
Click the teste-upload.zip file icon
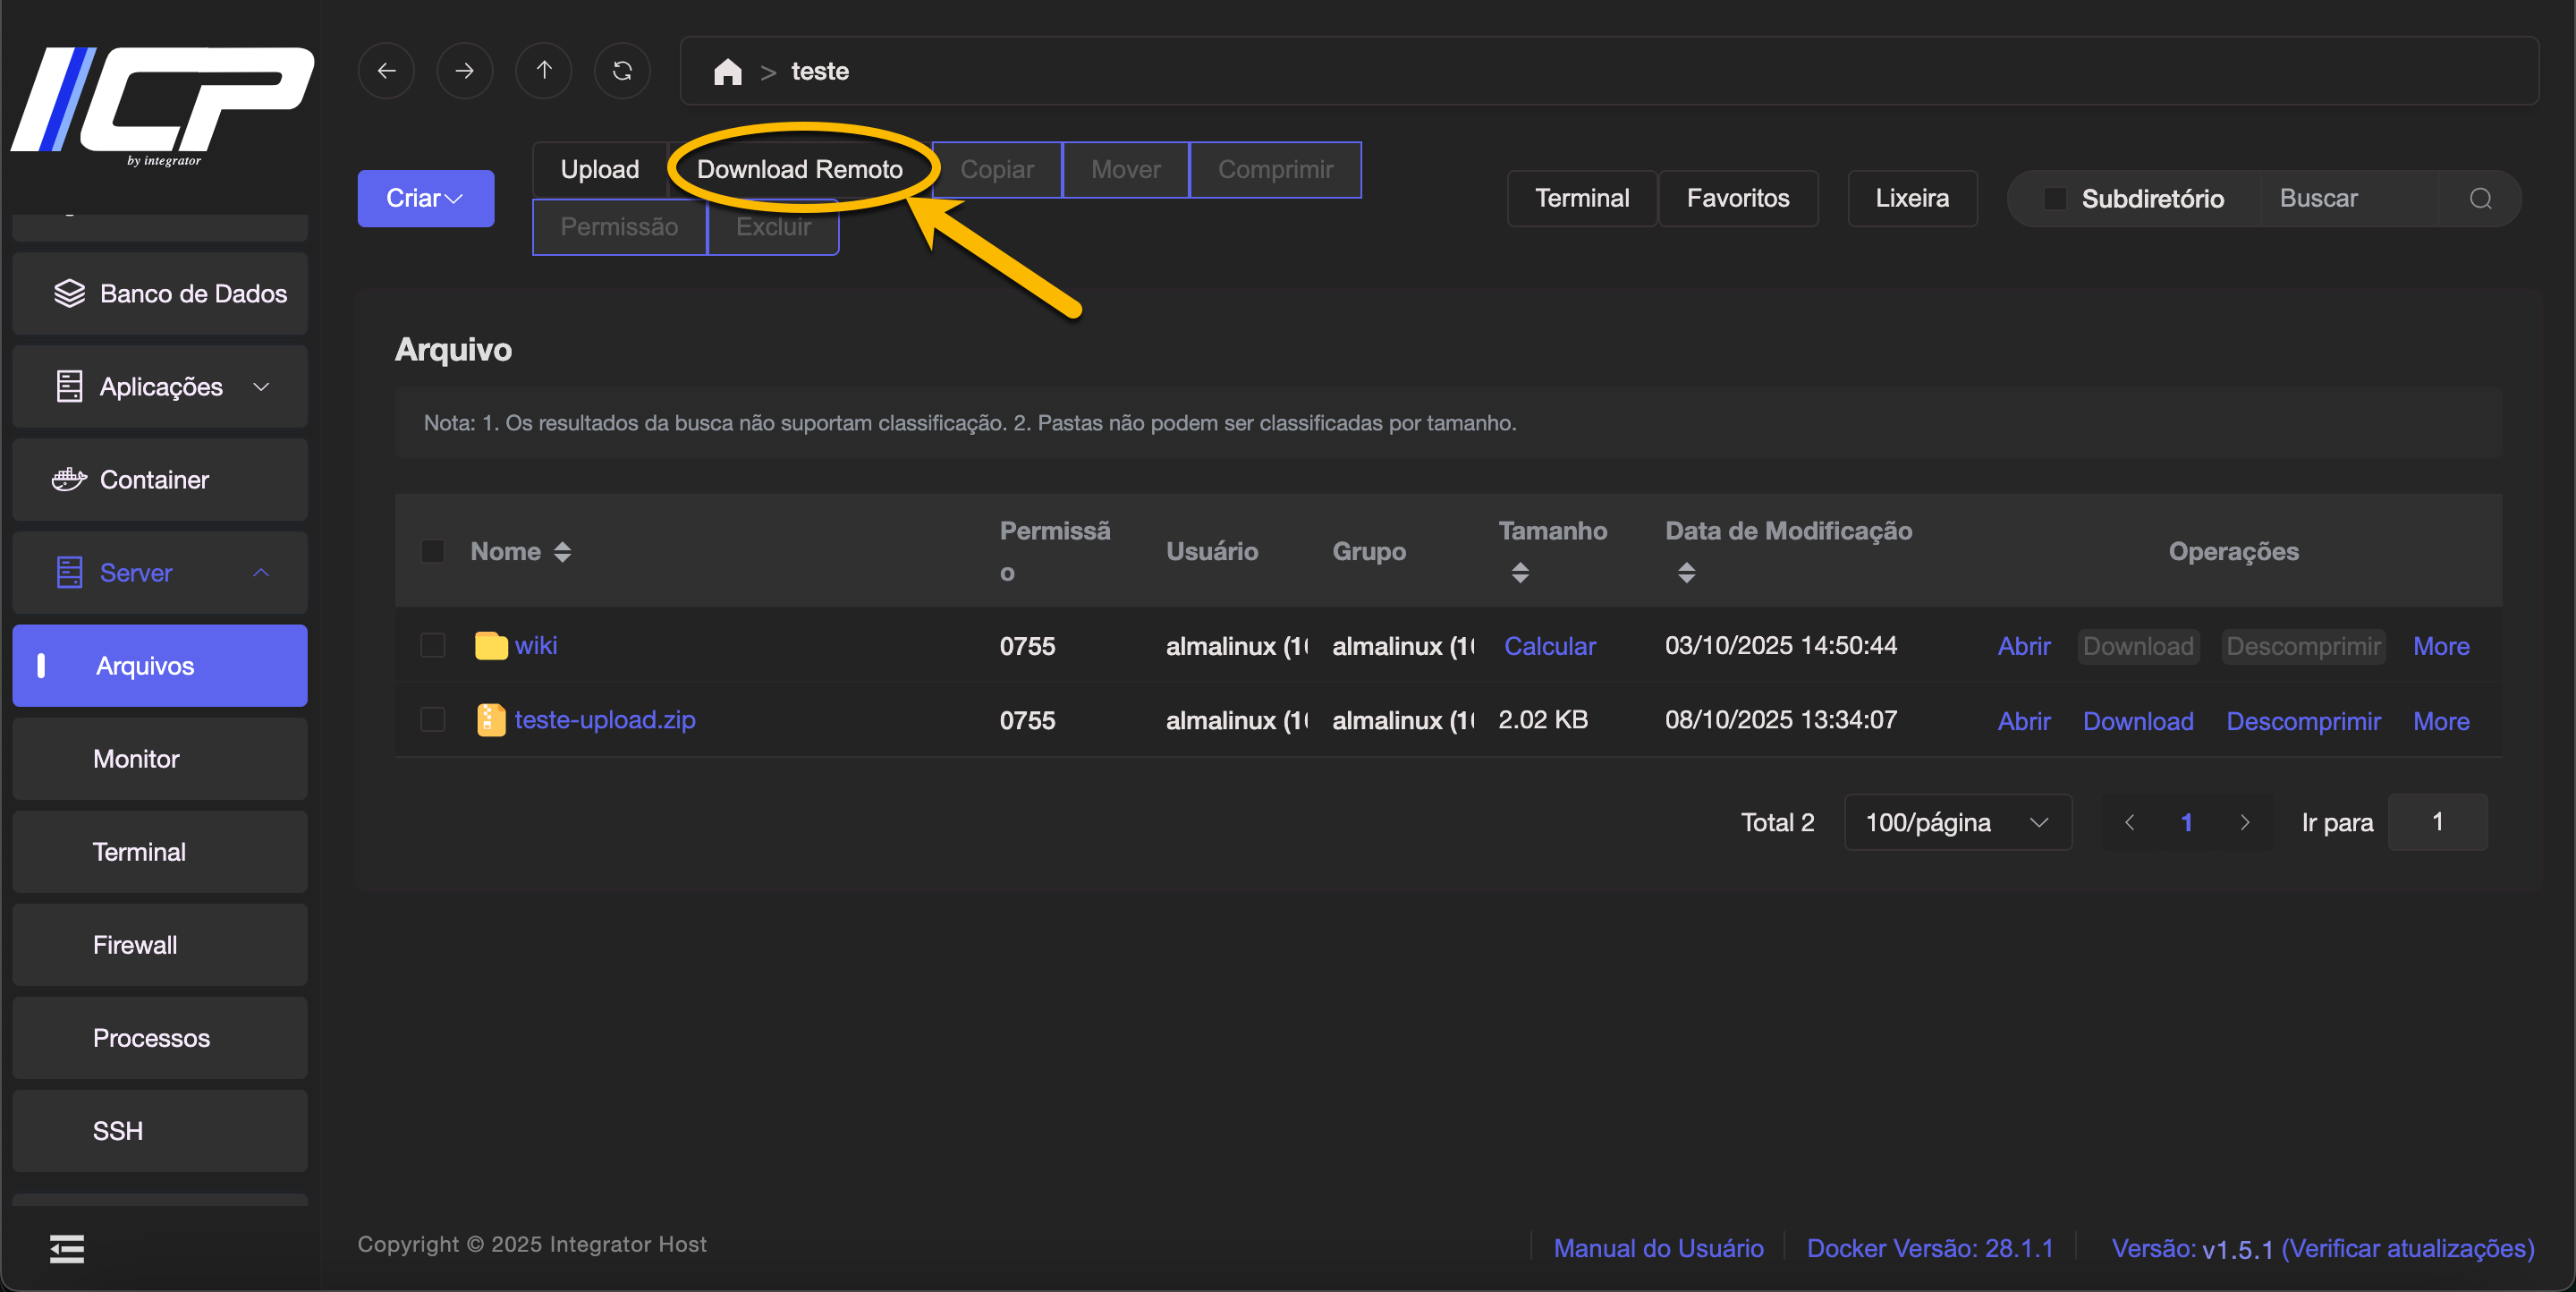point(490,720)
